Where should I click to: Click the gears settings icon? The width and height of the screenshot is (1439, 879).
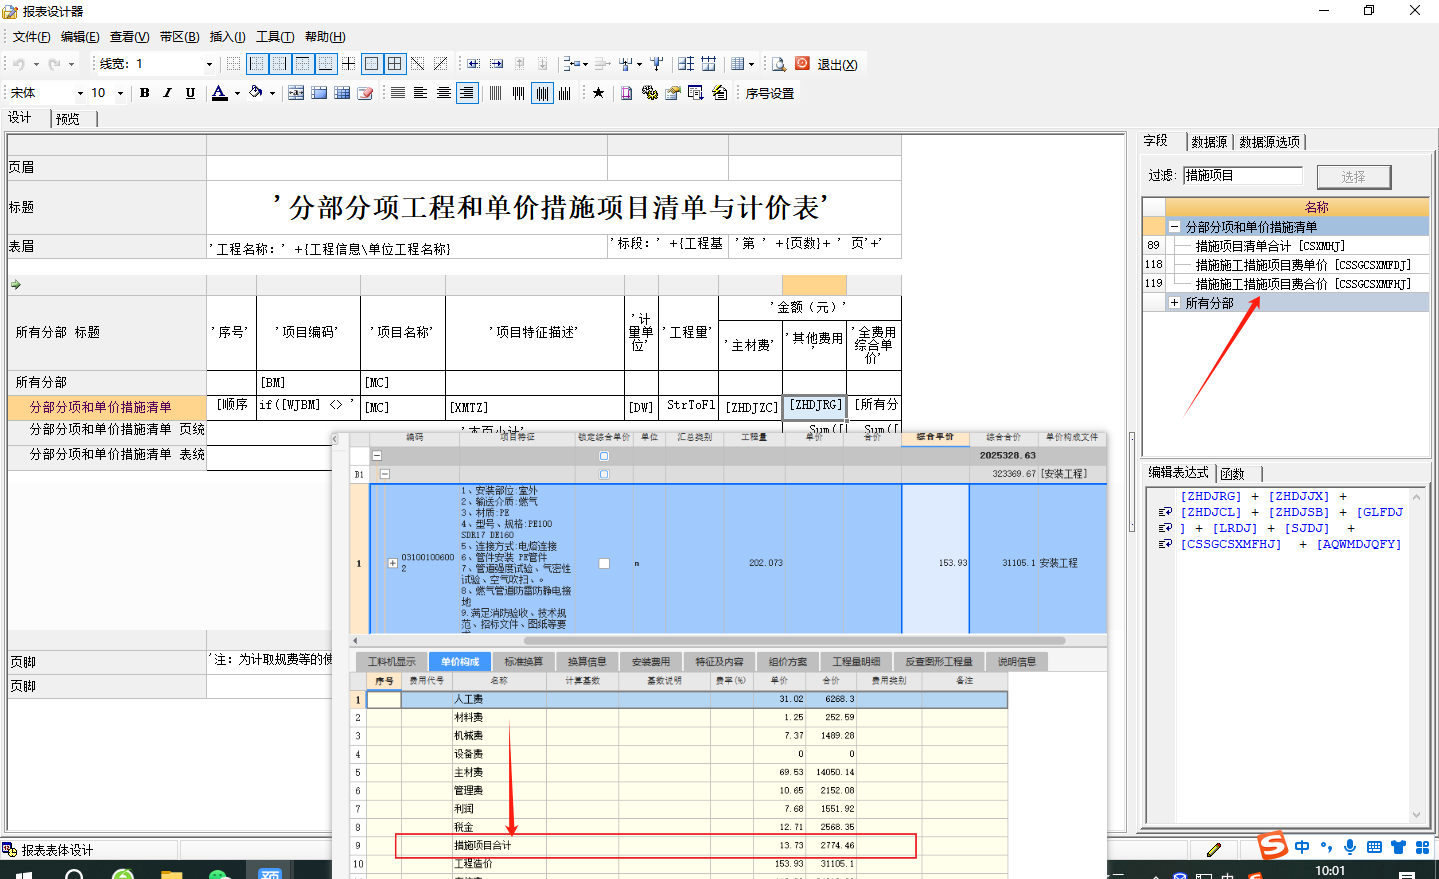pyautogui.click(x=649, y=93)
